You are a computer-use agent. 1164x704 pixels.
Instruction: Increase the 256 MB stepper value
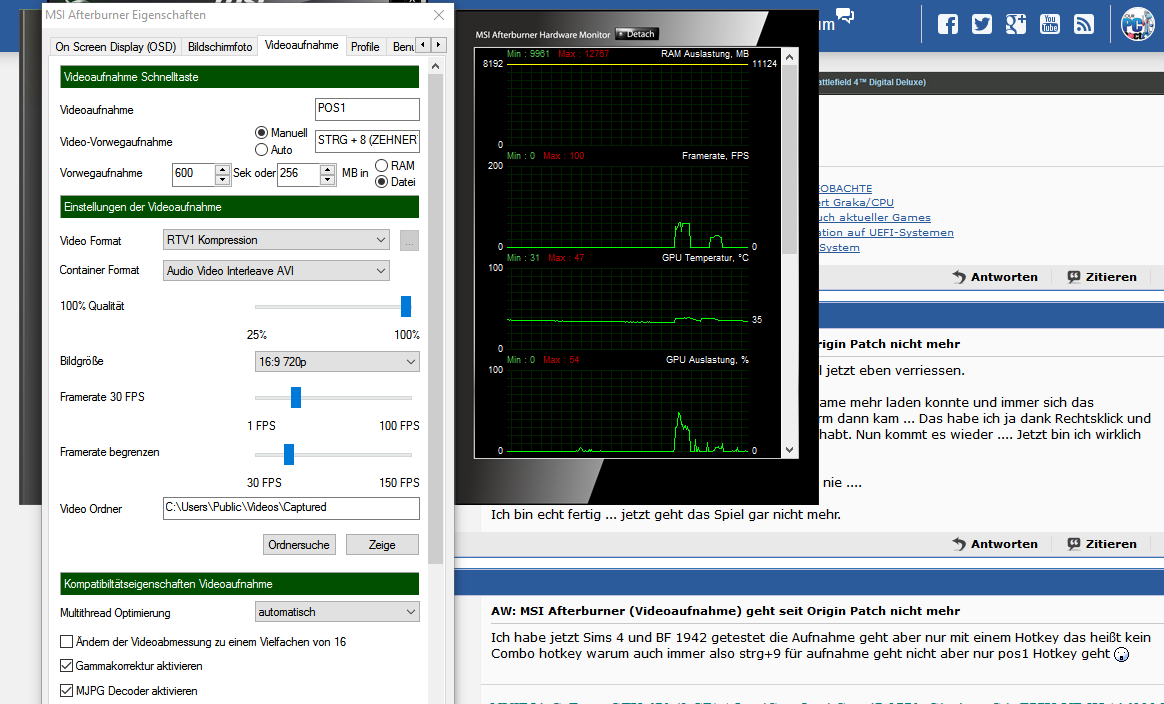[x=327, y=169]
